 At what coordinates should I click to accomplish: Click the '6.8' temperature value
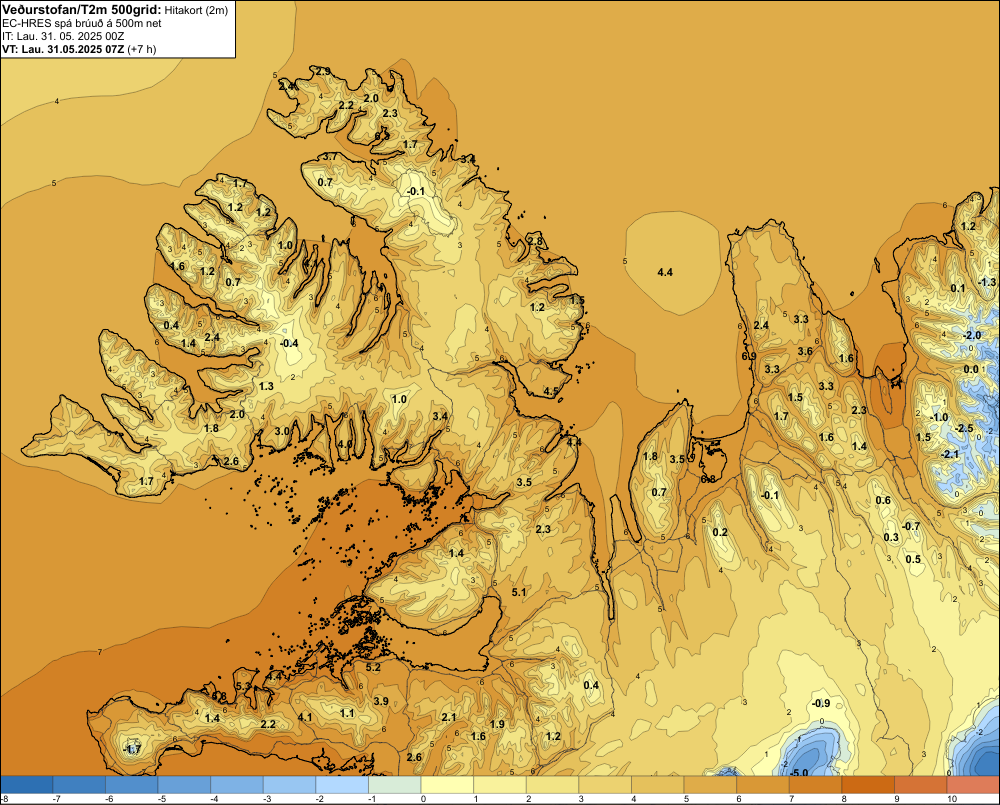point(708,479)
